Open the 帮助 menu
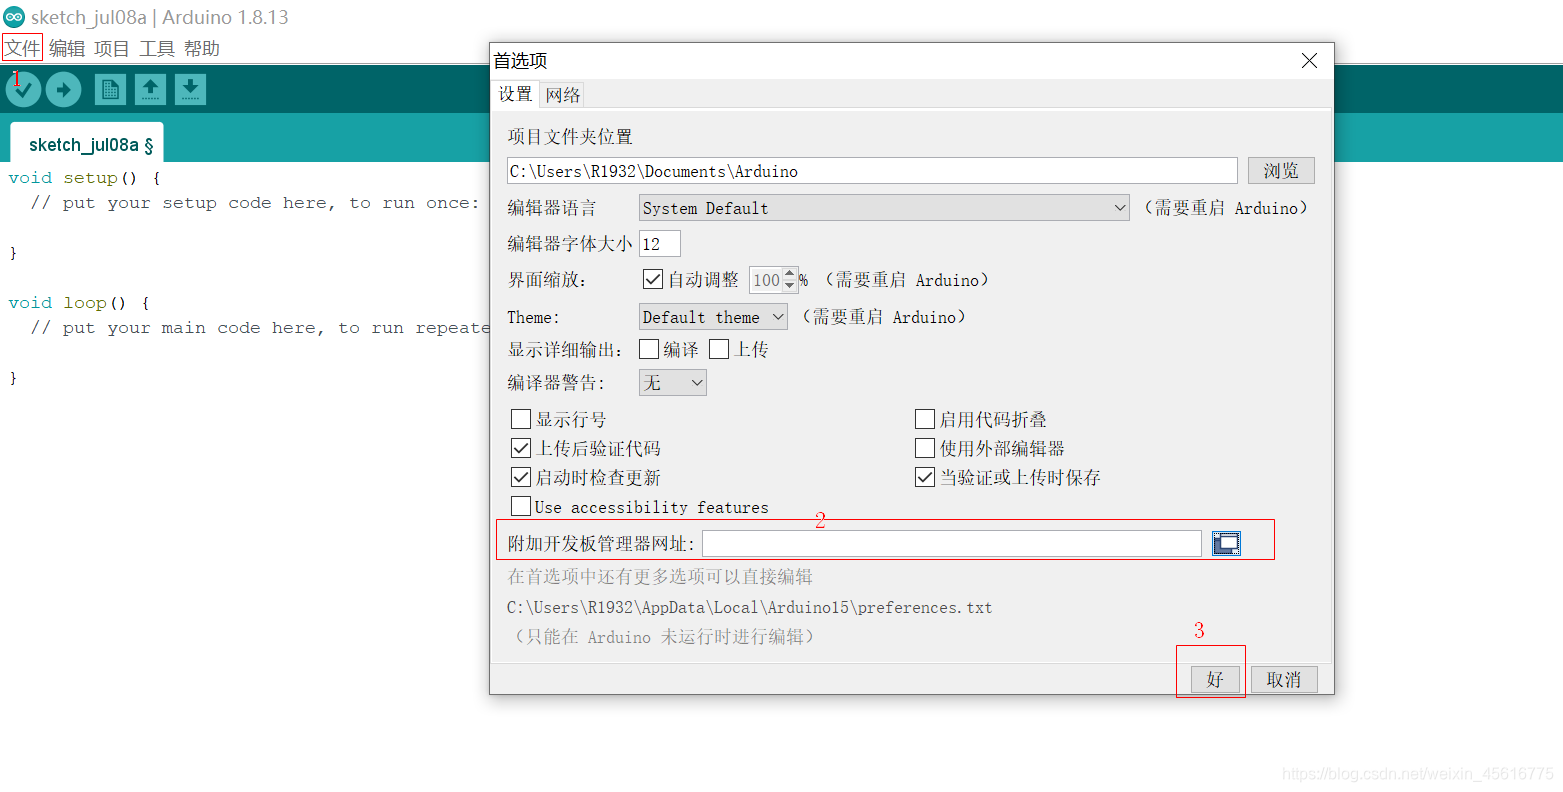Screen dimensions: 1563x792 click(x=202, y=48)
